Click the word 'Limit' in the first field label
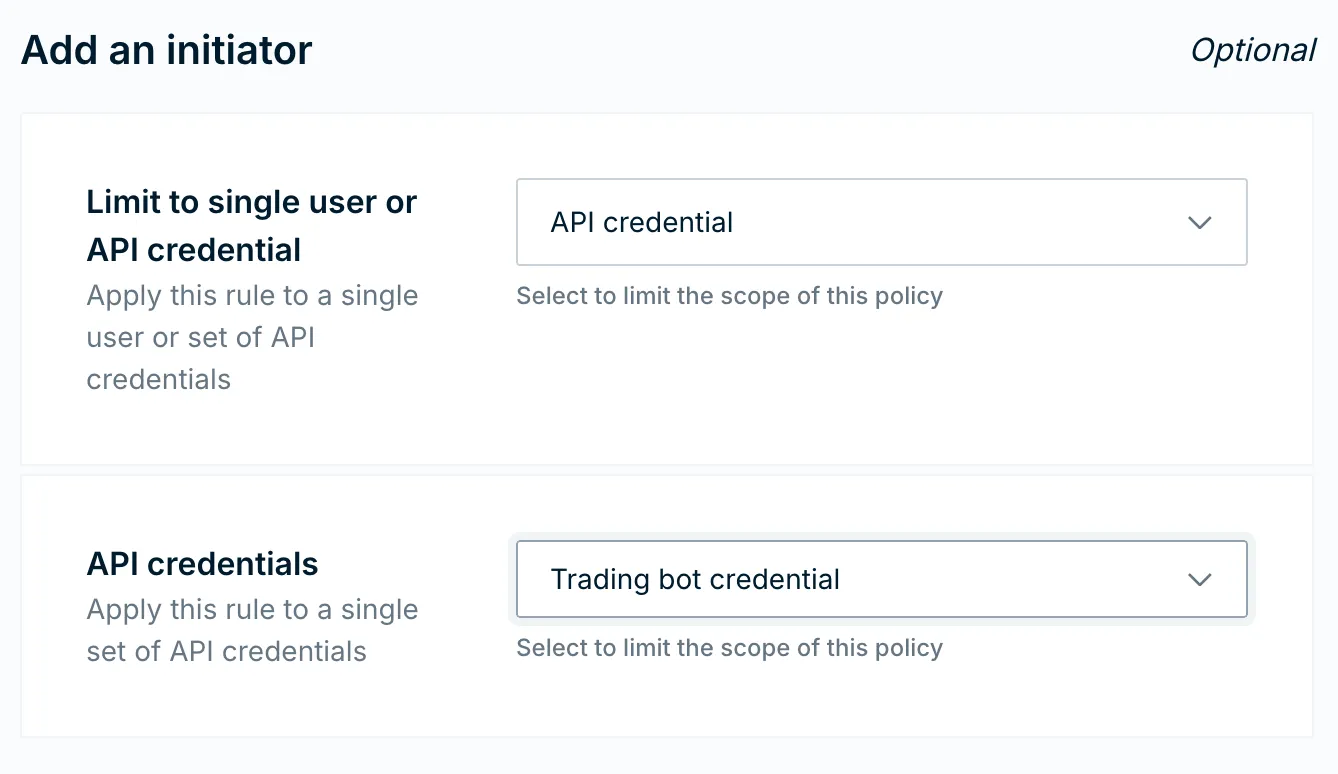1338x774 pixels. (x=124, y=203)
